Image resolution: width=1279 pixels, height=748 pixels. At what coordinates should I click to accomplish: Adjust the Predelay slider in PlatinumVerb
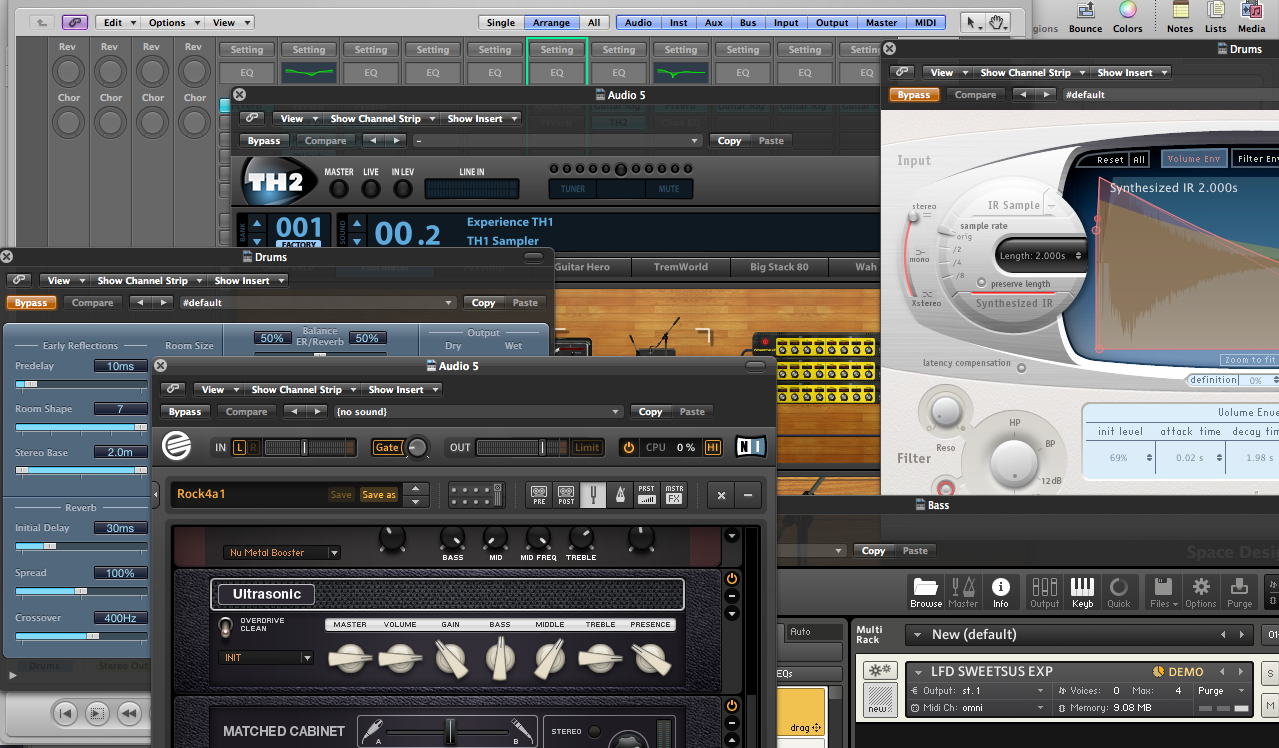(x=82, y=384)
